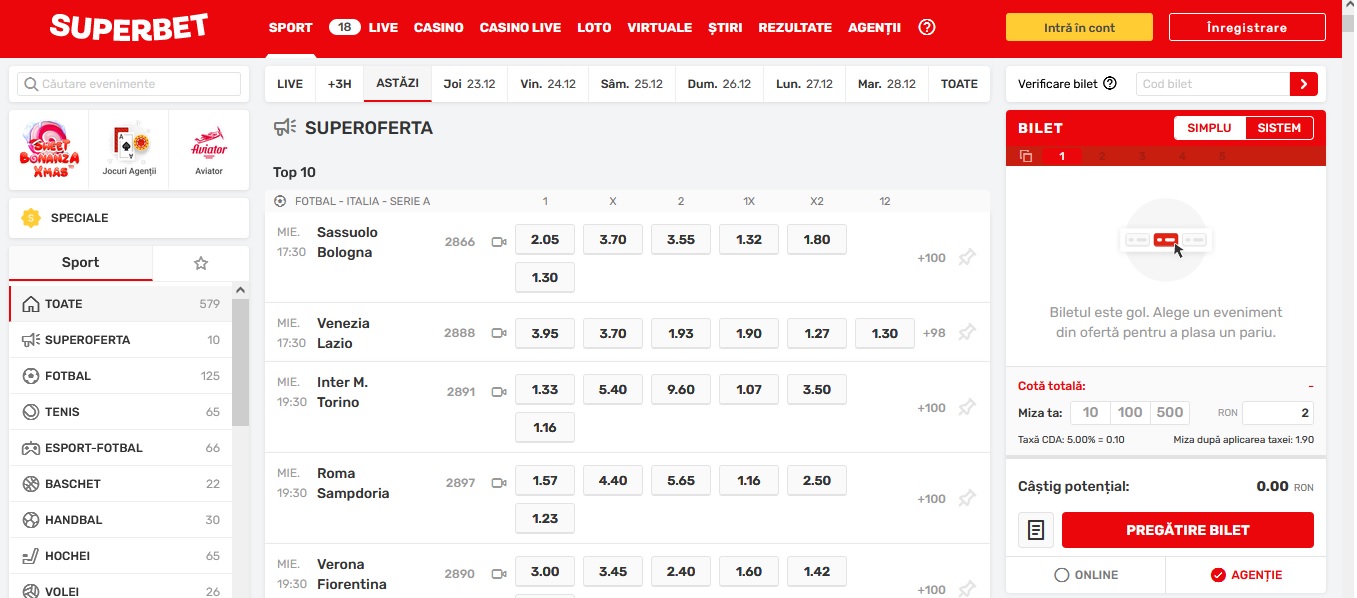Open Sweet Bonanza Xmas game
Screen dimensions: 1357x598
pyautogui.click(x=49, y=150)
